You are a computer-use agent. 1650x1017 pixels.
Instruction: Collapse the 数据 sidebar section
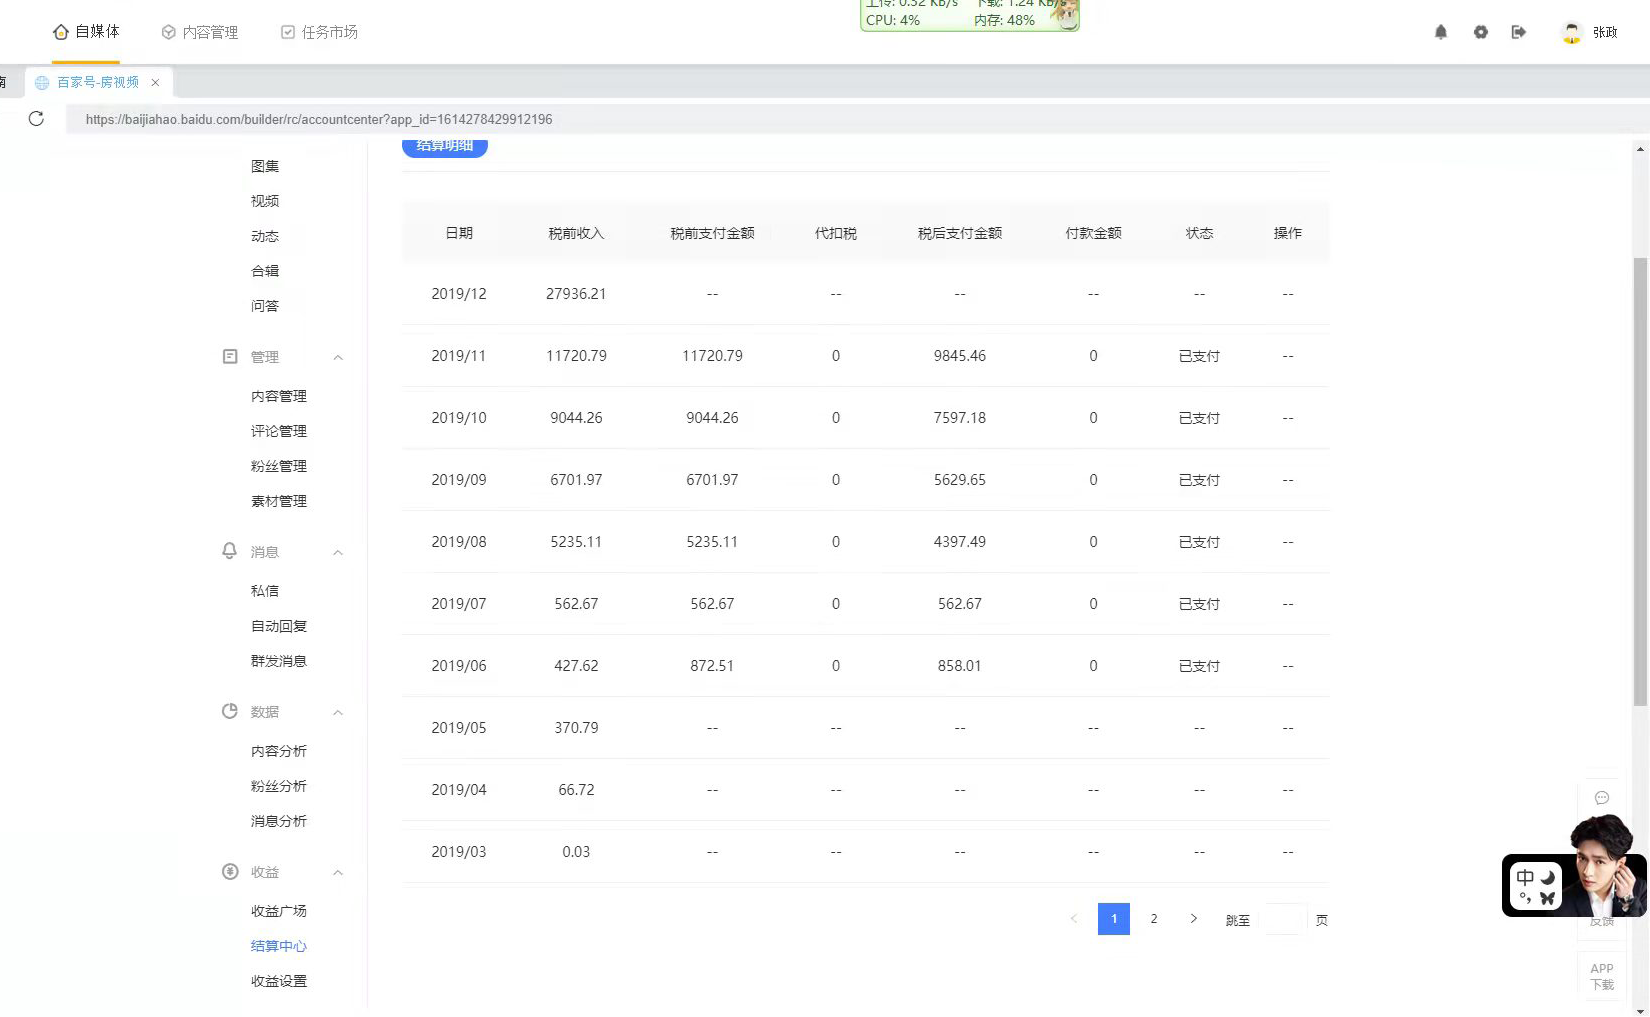(338, 712)
